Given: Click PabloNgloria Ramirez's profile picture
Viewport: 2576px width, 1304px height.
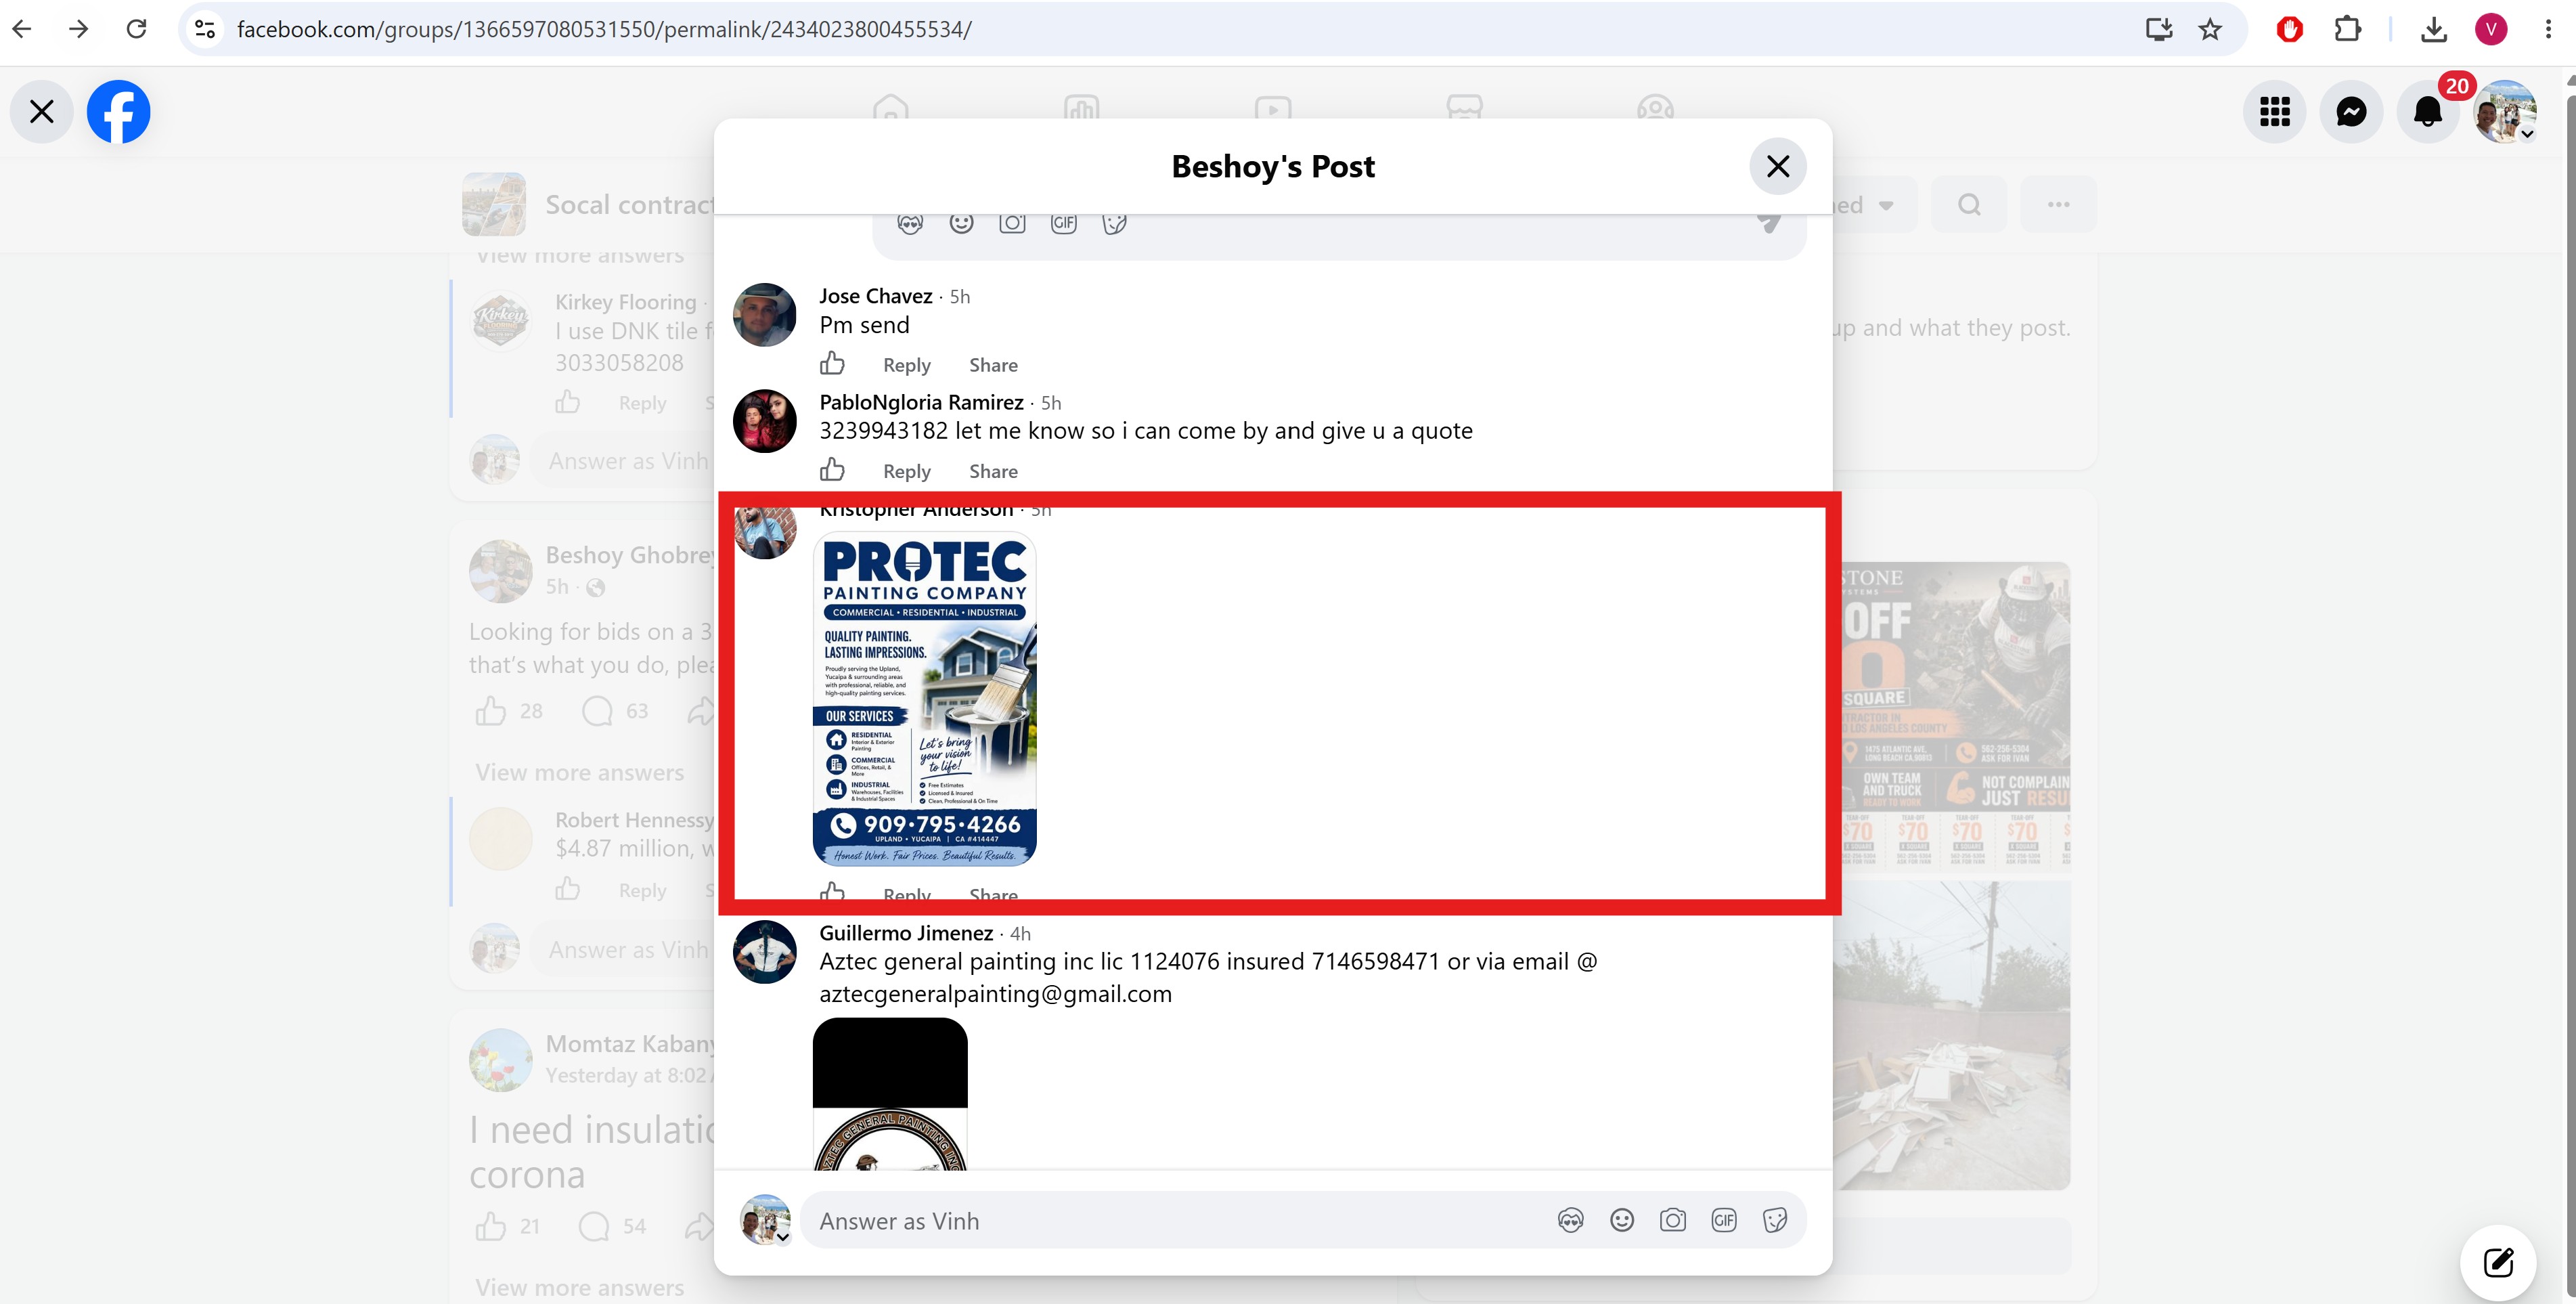Looking at the screenshot, I should (x=764, y=420).
